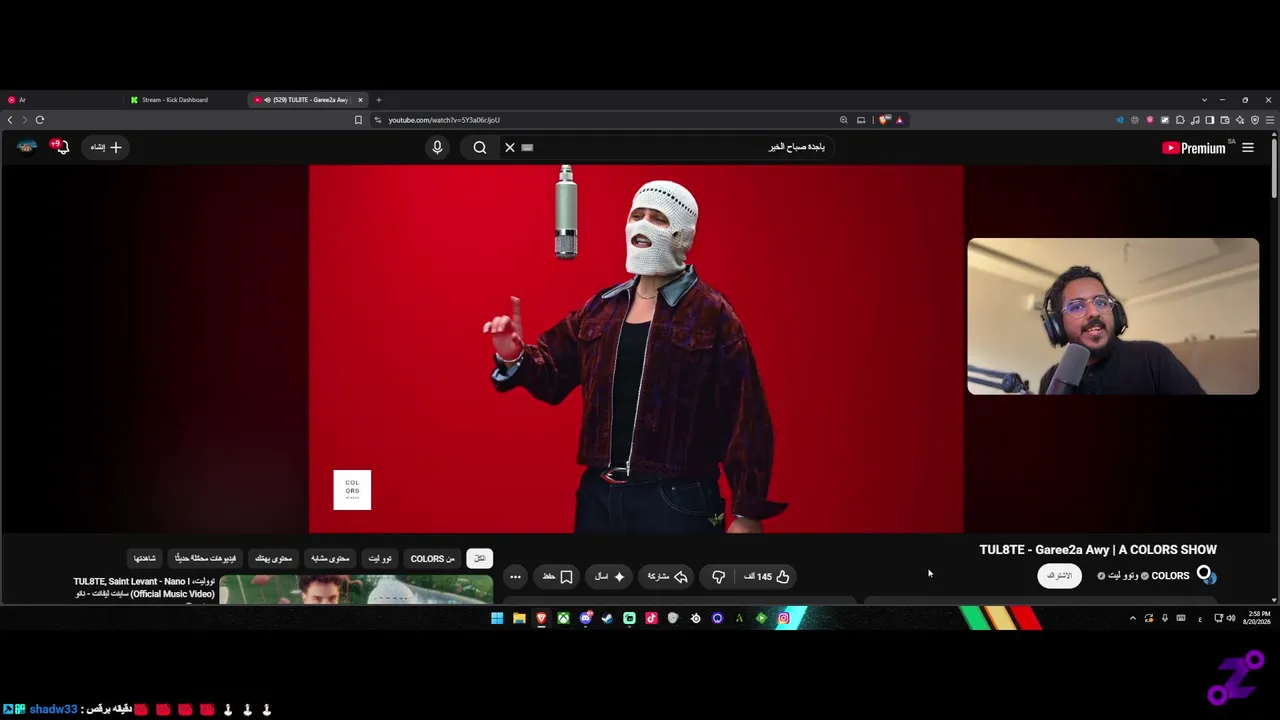1280x720 pixels.
Task: Open the Nano Official Music Video title
Action: [144, 587]
